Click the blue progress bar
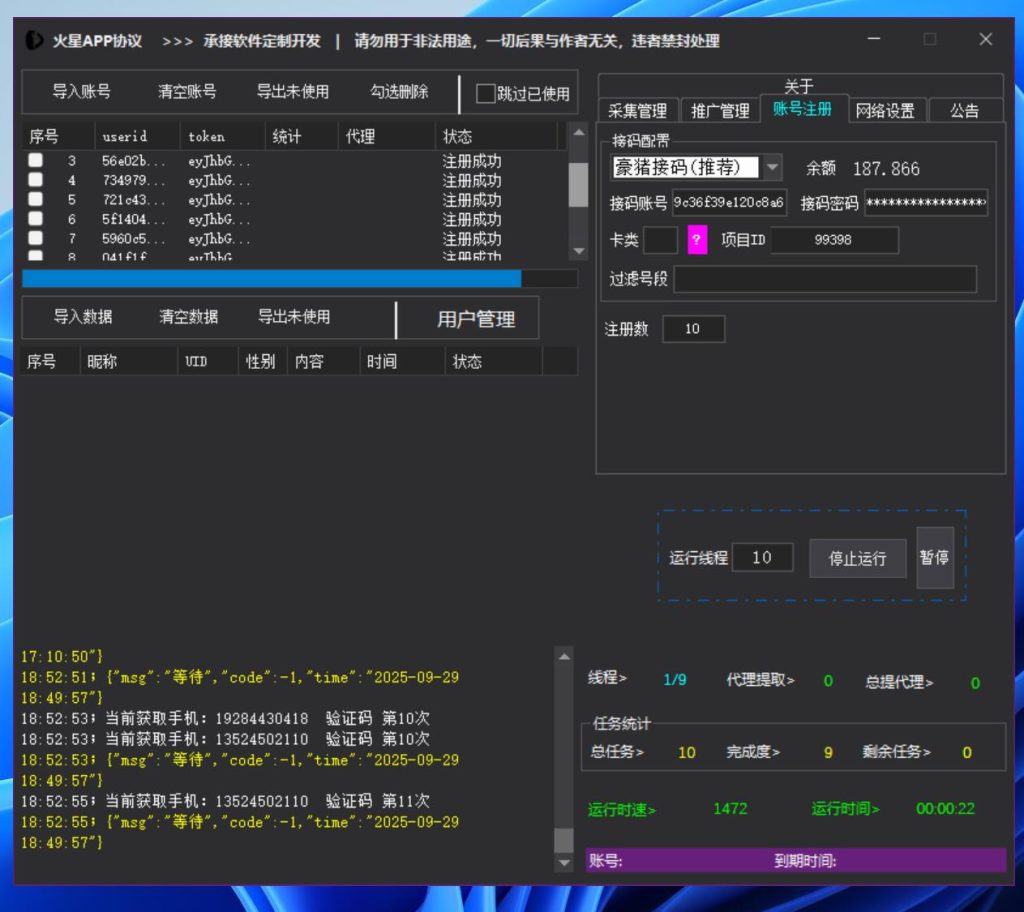Viewport: 1024px width, 912px height. (271, 278)
